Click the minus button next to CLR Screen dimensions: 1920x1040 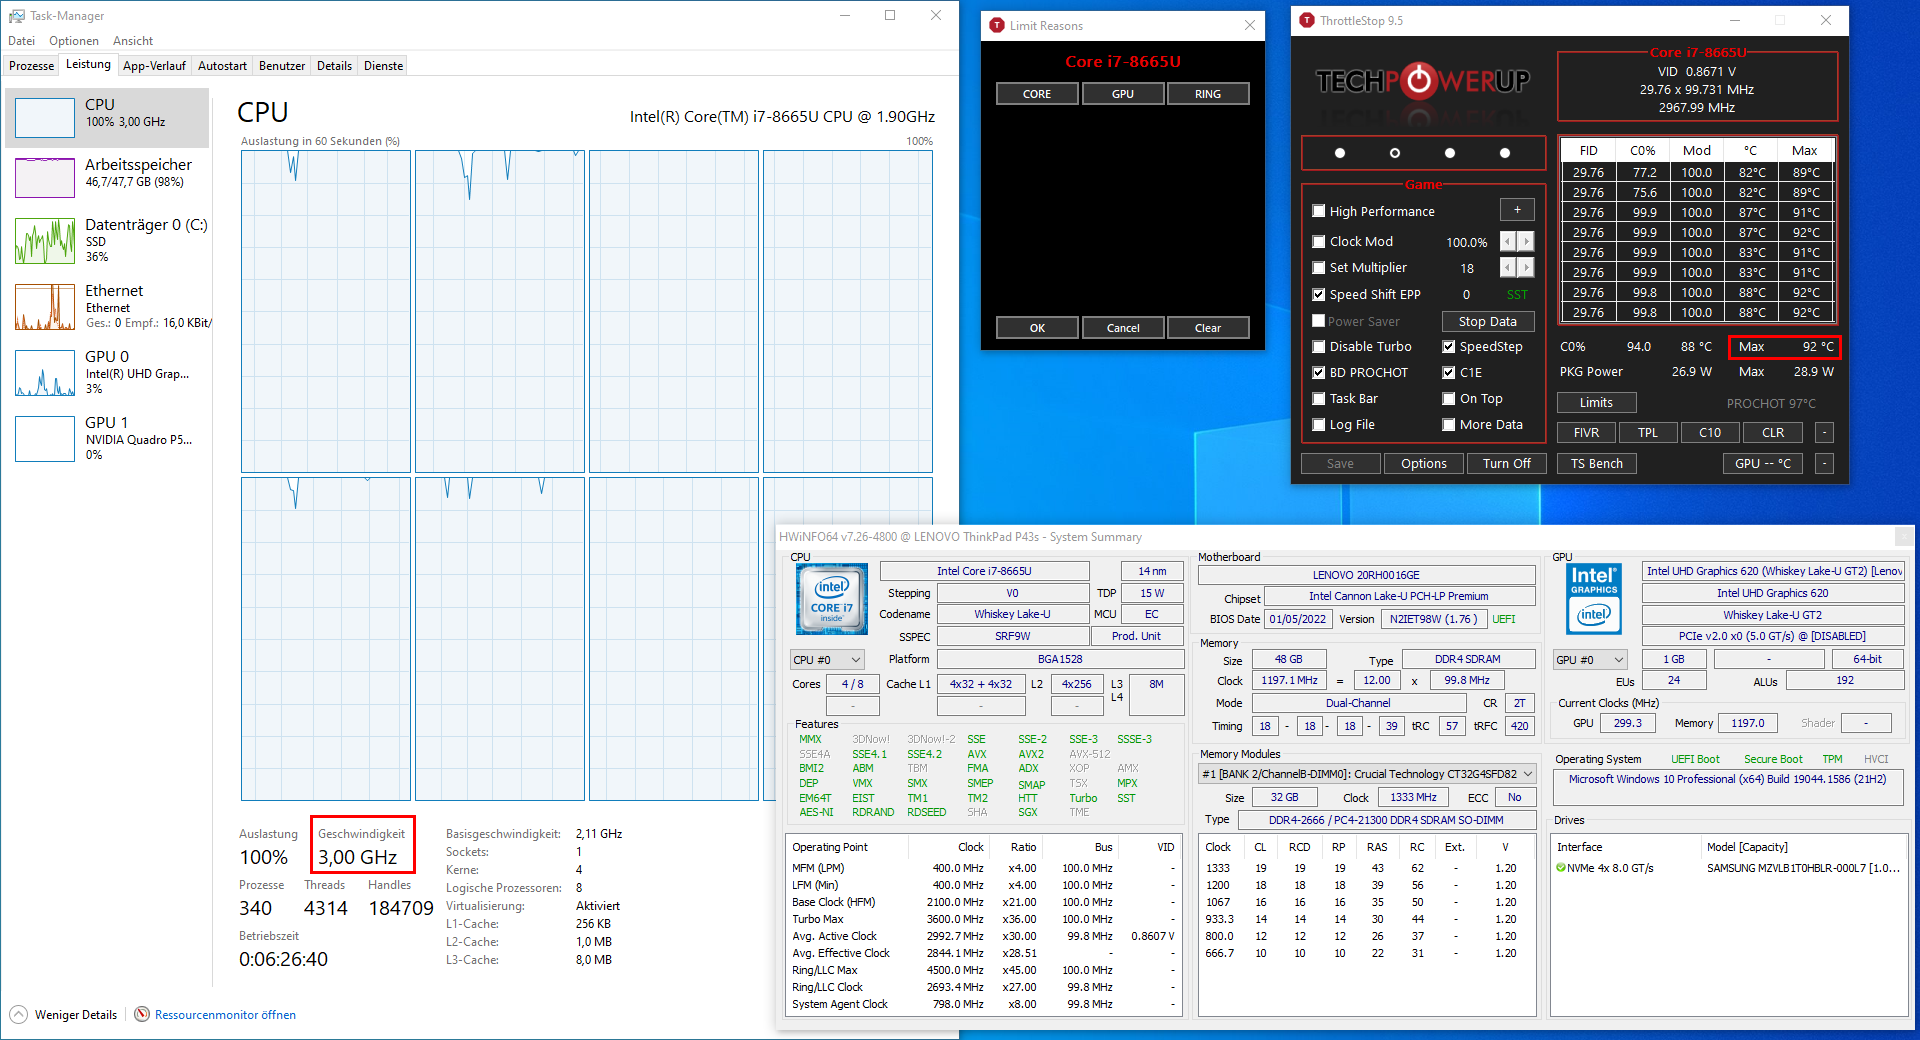coord(1825,432)
